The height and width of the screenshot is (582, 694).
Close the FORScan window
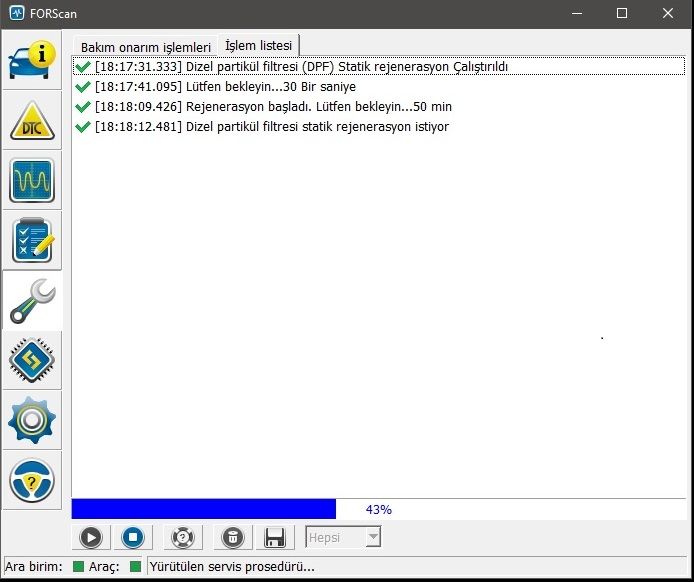pos(668,13)
